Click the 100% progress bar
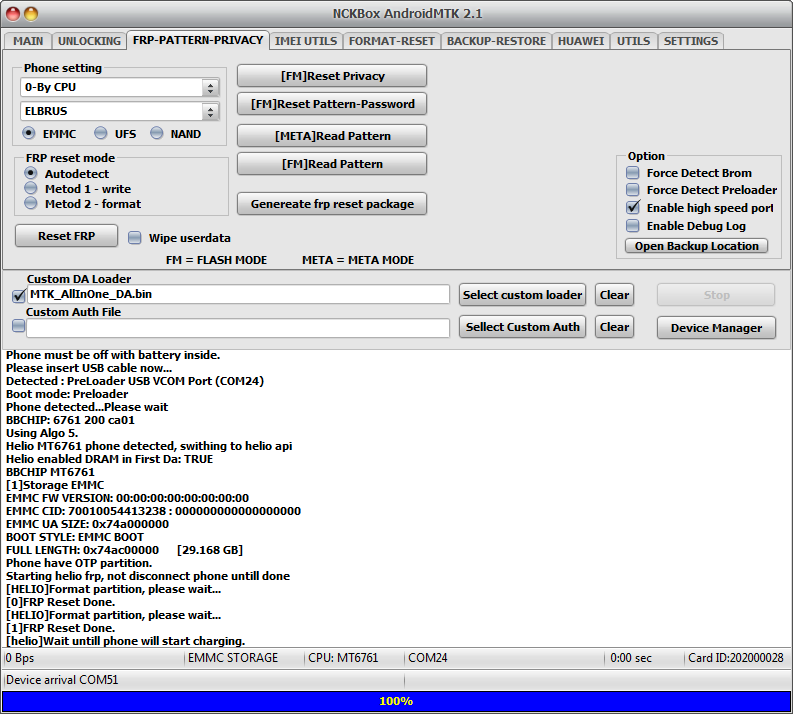Viewport: 793px width, 714px height. (396, 701)
